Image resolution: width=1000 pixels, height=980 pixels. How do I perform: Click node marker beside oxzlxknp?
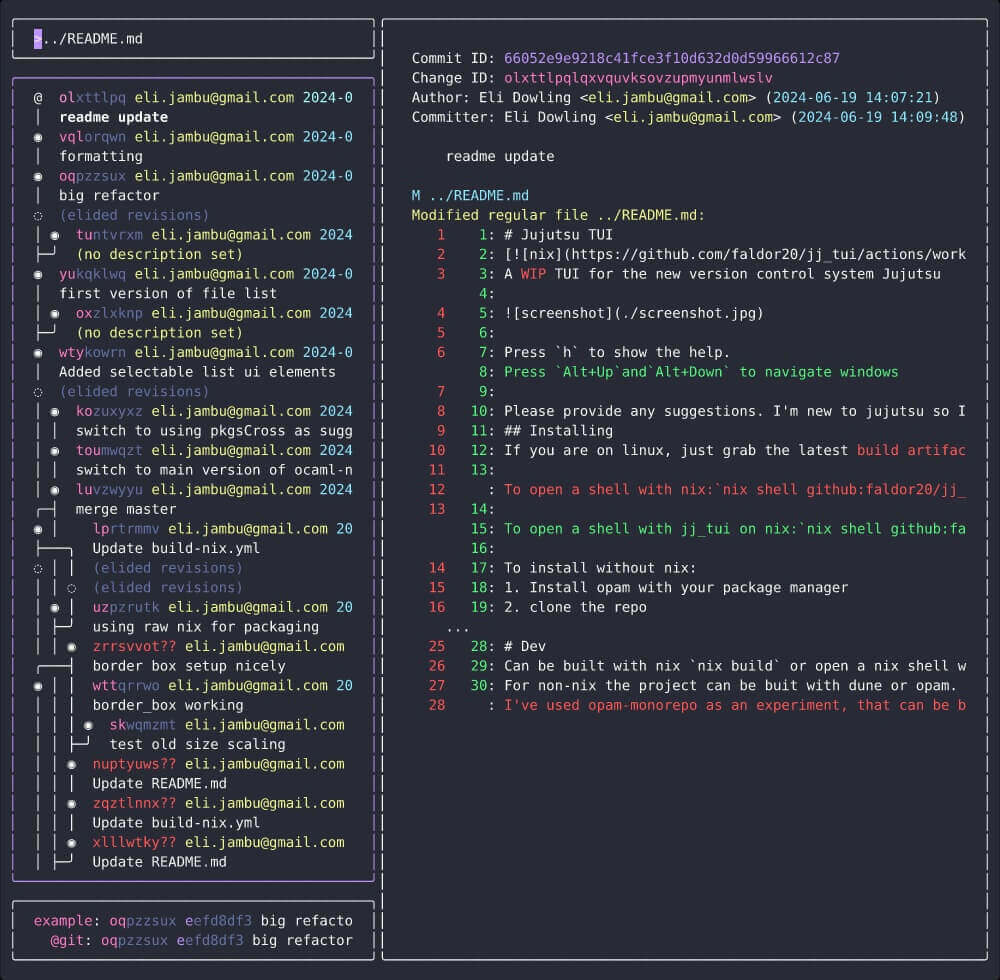click(x=55, y=314)
